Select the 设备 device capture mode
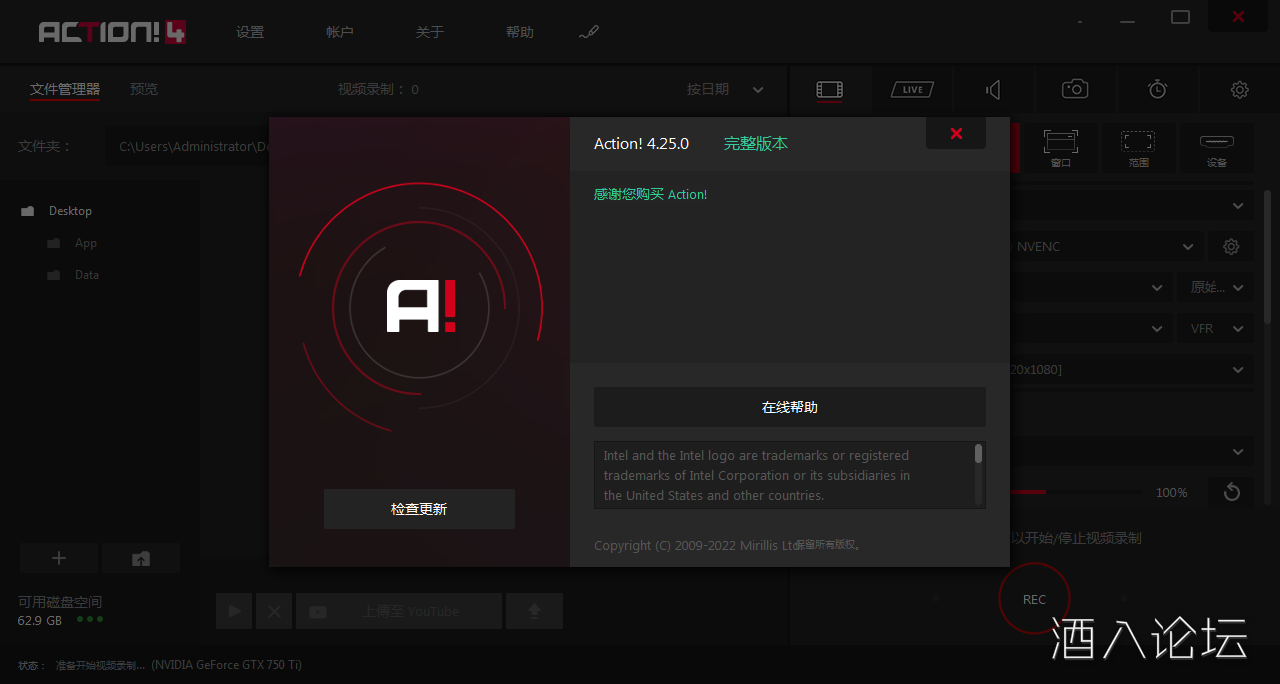 (x=1216, y=148)
